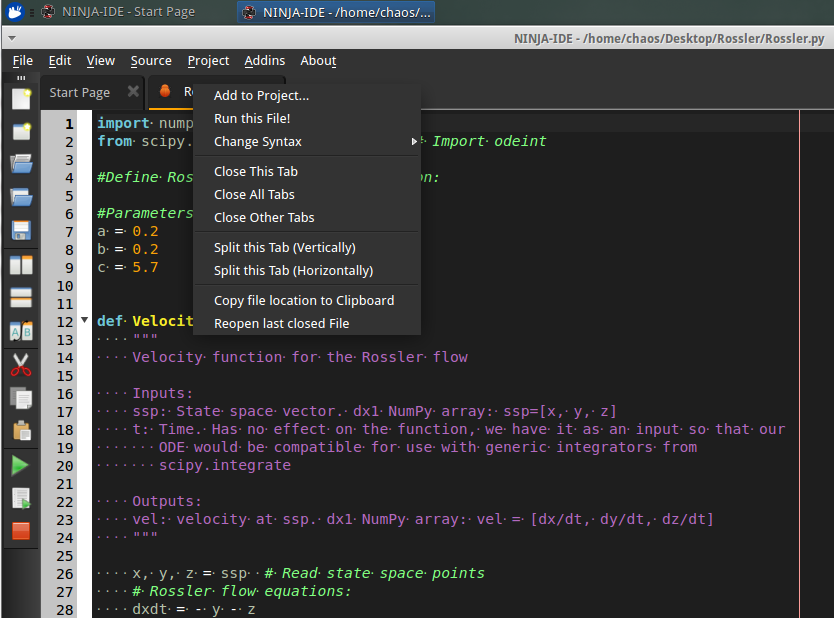Screen dimensions: 834x618
Task: Click the 'Import odeint' comment text
Action: pyautogui.click(x=489, y=141)
